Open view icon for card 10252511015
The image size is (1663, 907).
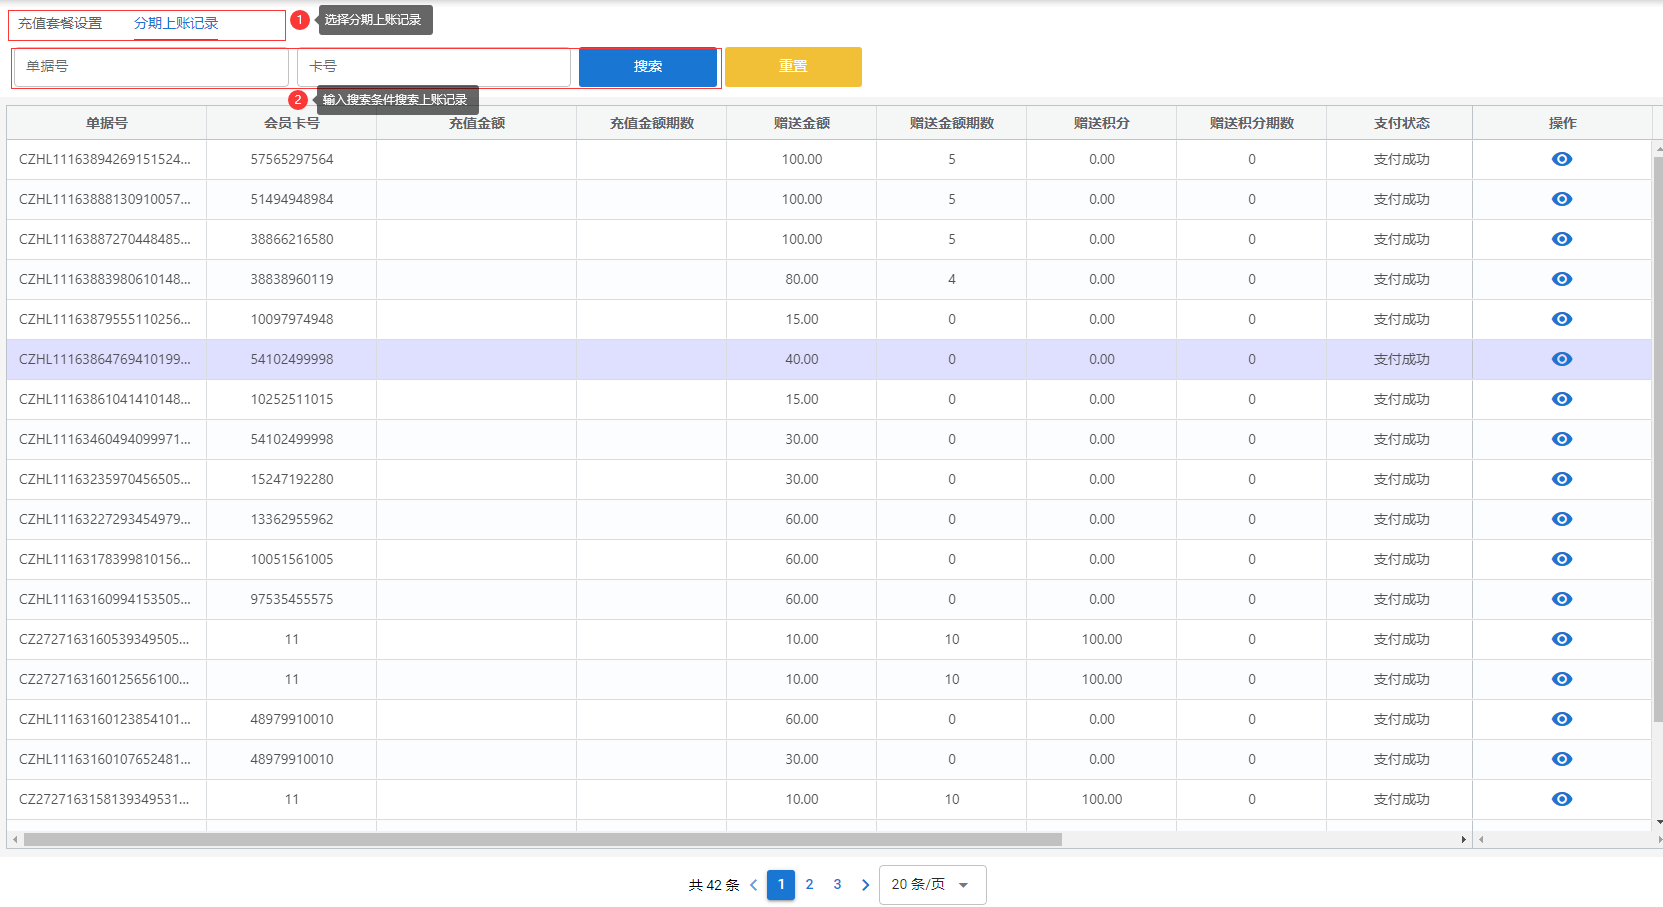tap(1561, 399)
